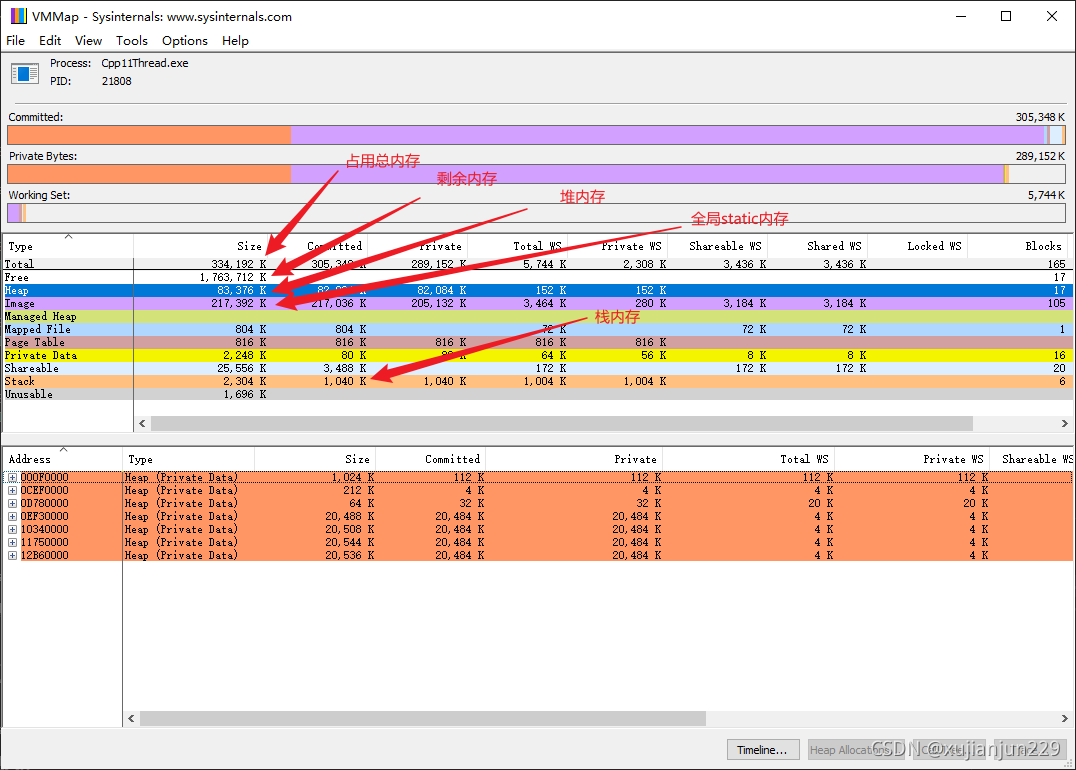Open the Tools menu
This screenshot has height=770, width=1076.
131,40
